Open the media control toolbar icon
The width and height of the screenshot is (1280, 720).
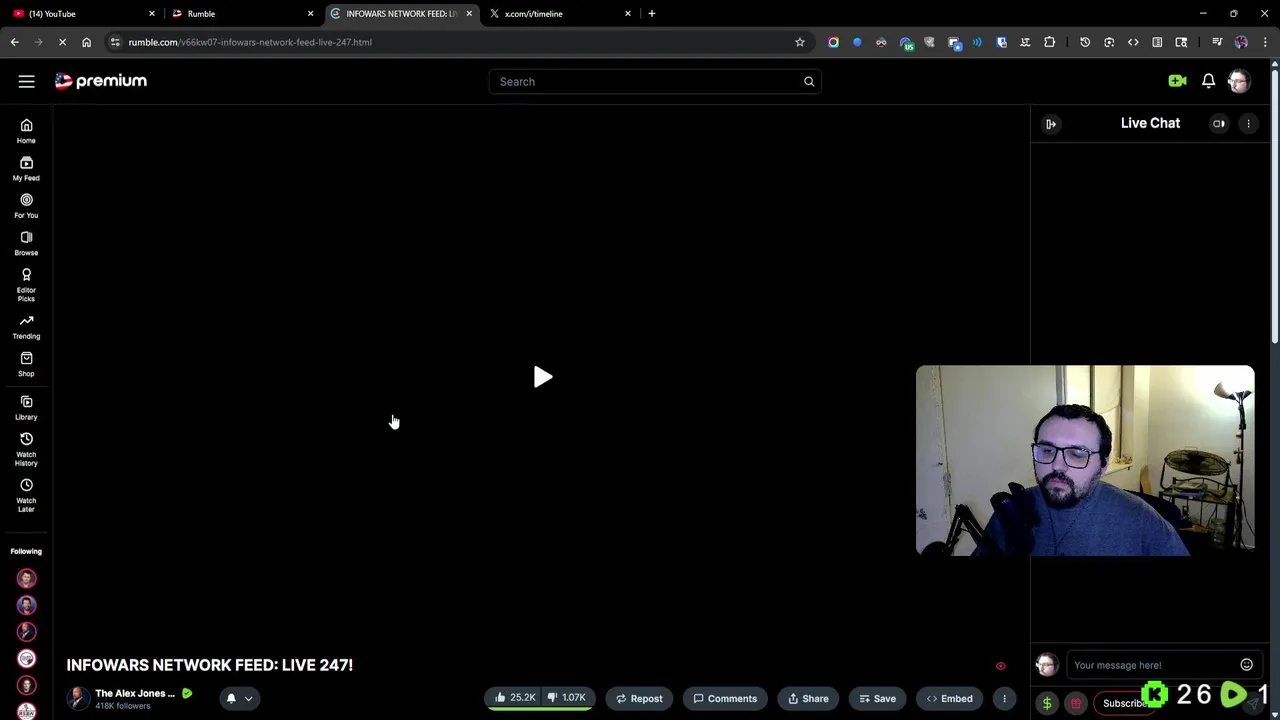pyautogui.click(x=1217, y=42)
